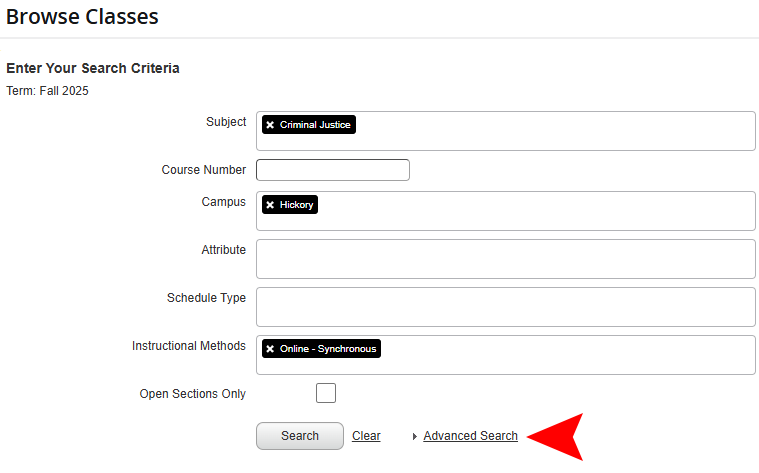Open the Advanced Search link
Viewport: 759px width, 473px height.
(471, 436)
